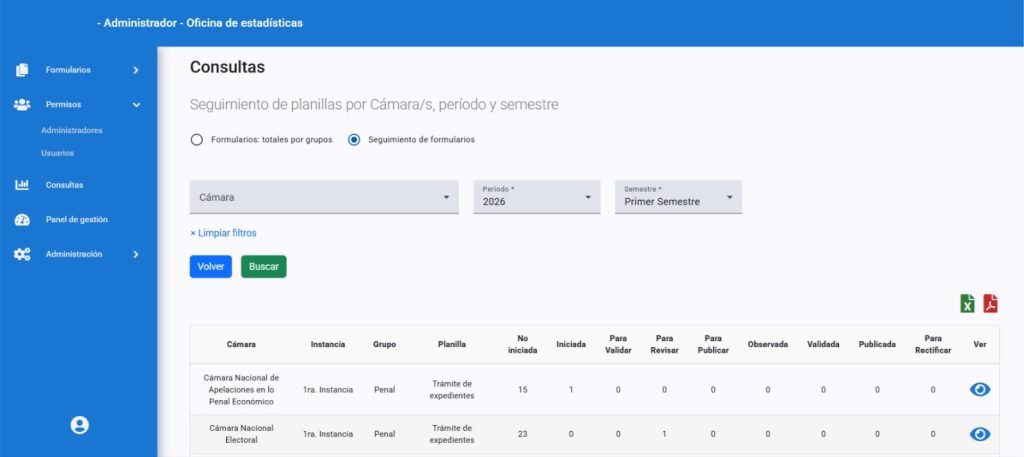Open Administradores submenu item
Screen dimensions: 1024x457
(x=72, y=131)
